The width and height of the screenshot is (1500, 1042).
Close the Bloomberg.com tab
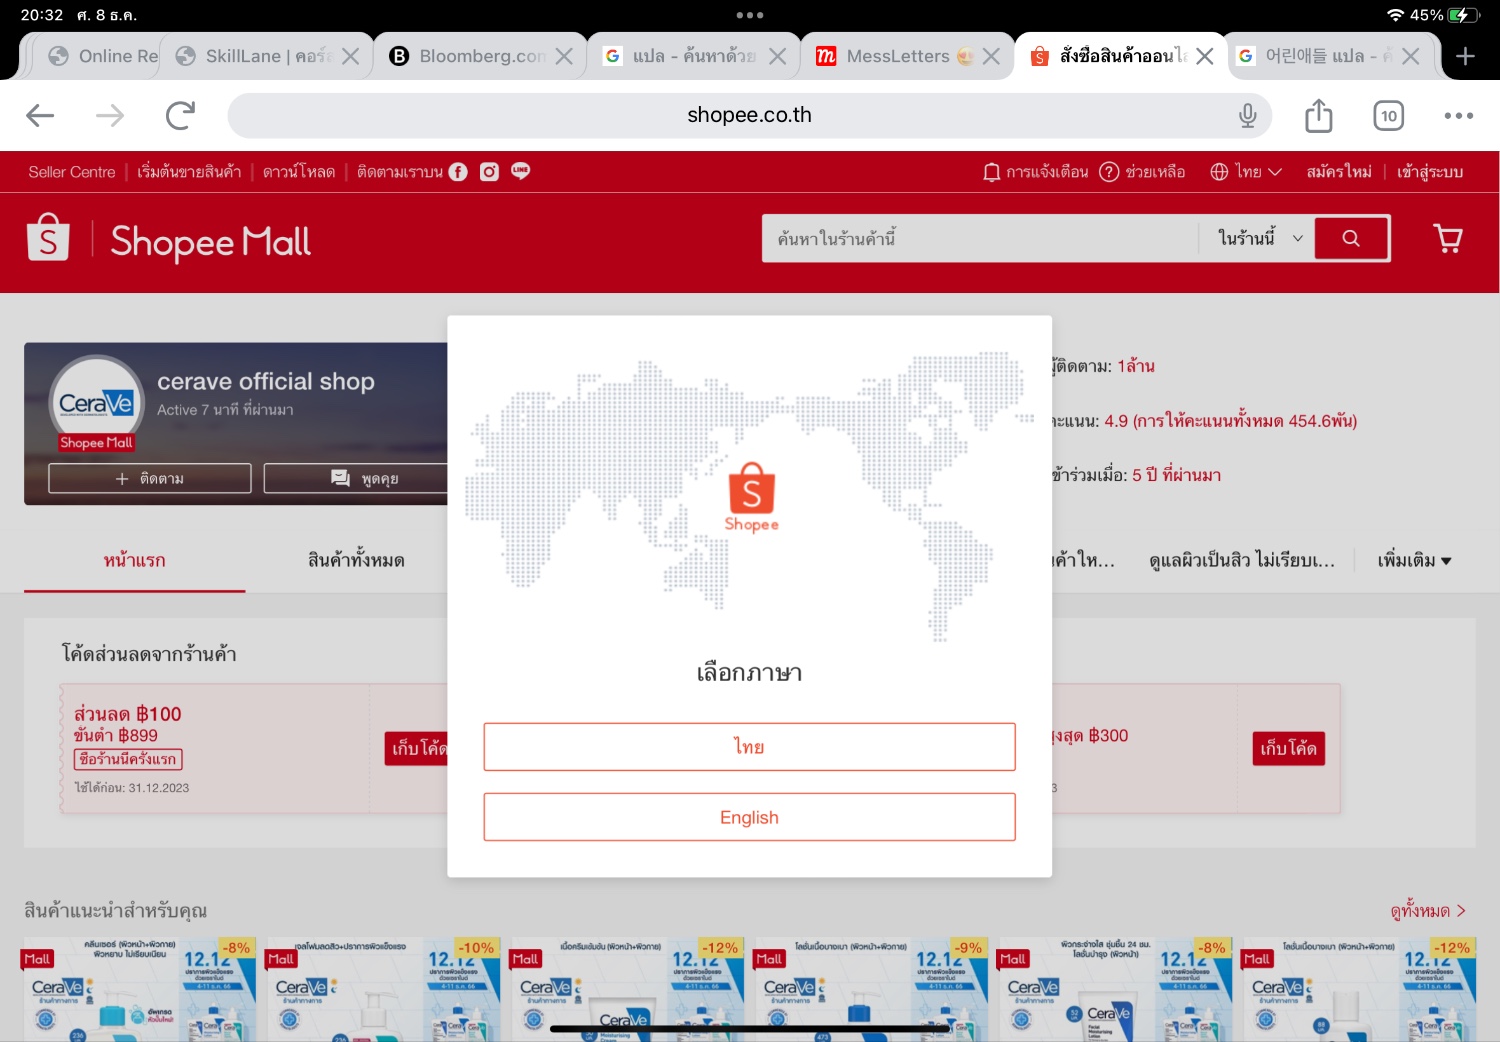[564, 56]
